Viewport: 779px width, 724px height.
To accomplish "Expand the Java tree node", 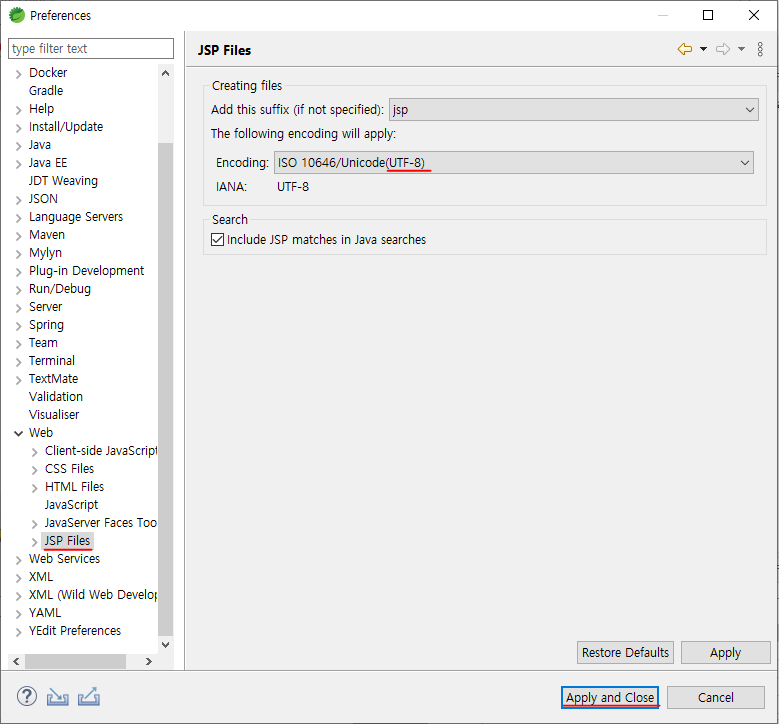I will 18,146.
